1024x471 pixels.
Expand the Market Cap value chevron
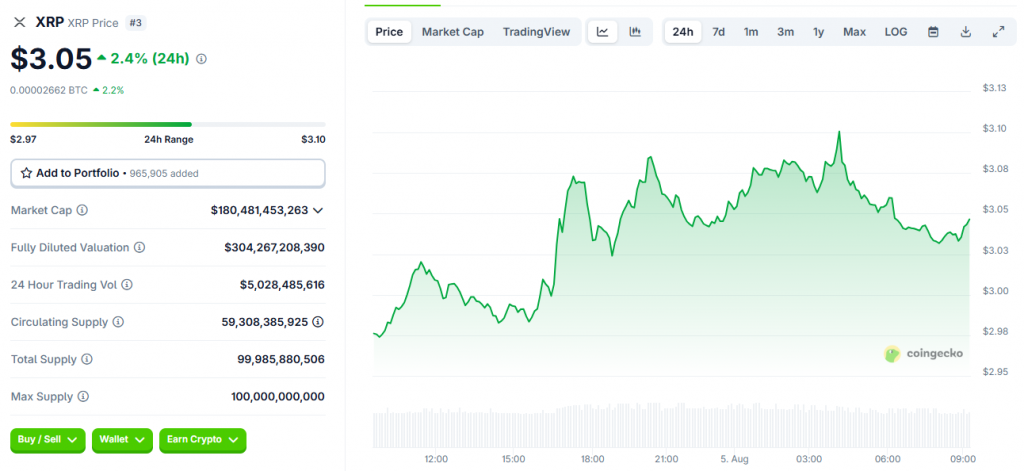point(318,210)
